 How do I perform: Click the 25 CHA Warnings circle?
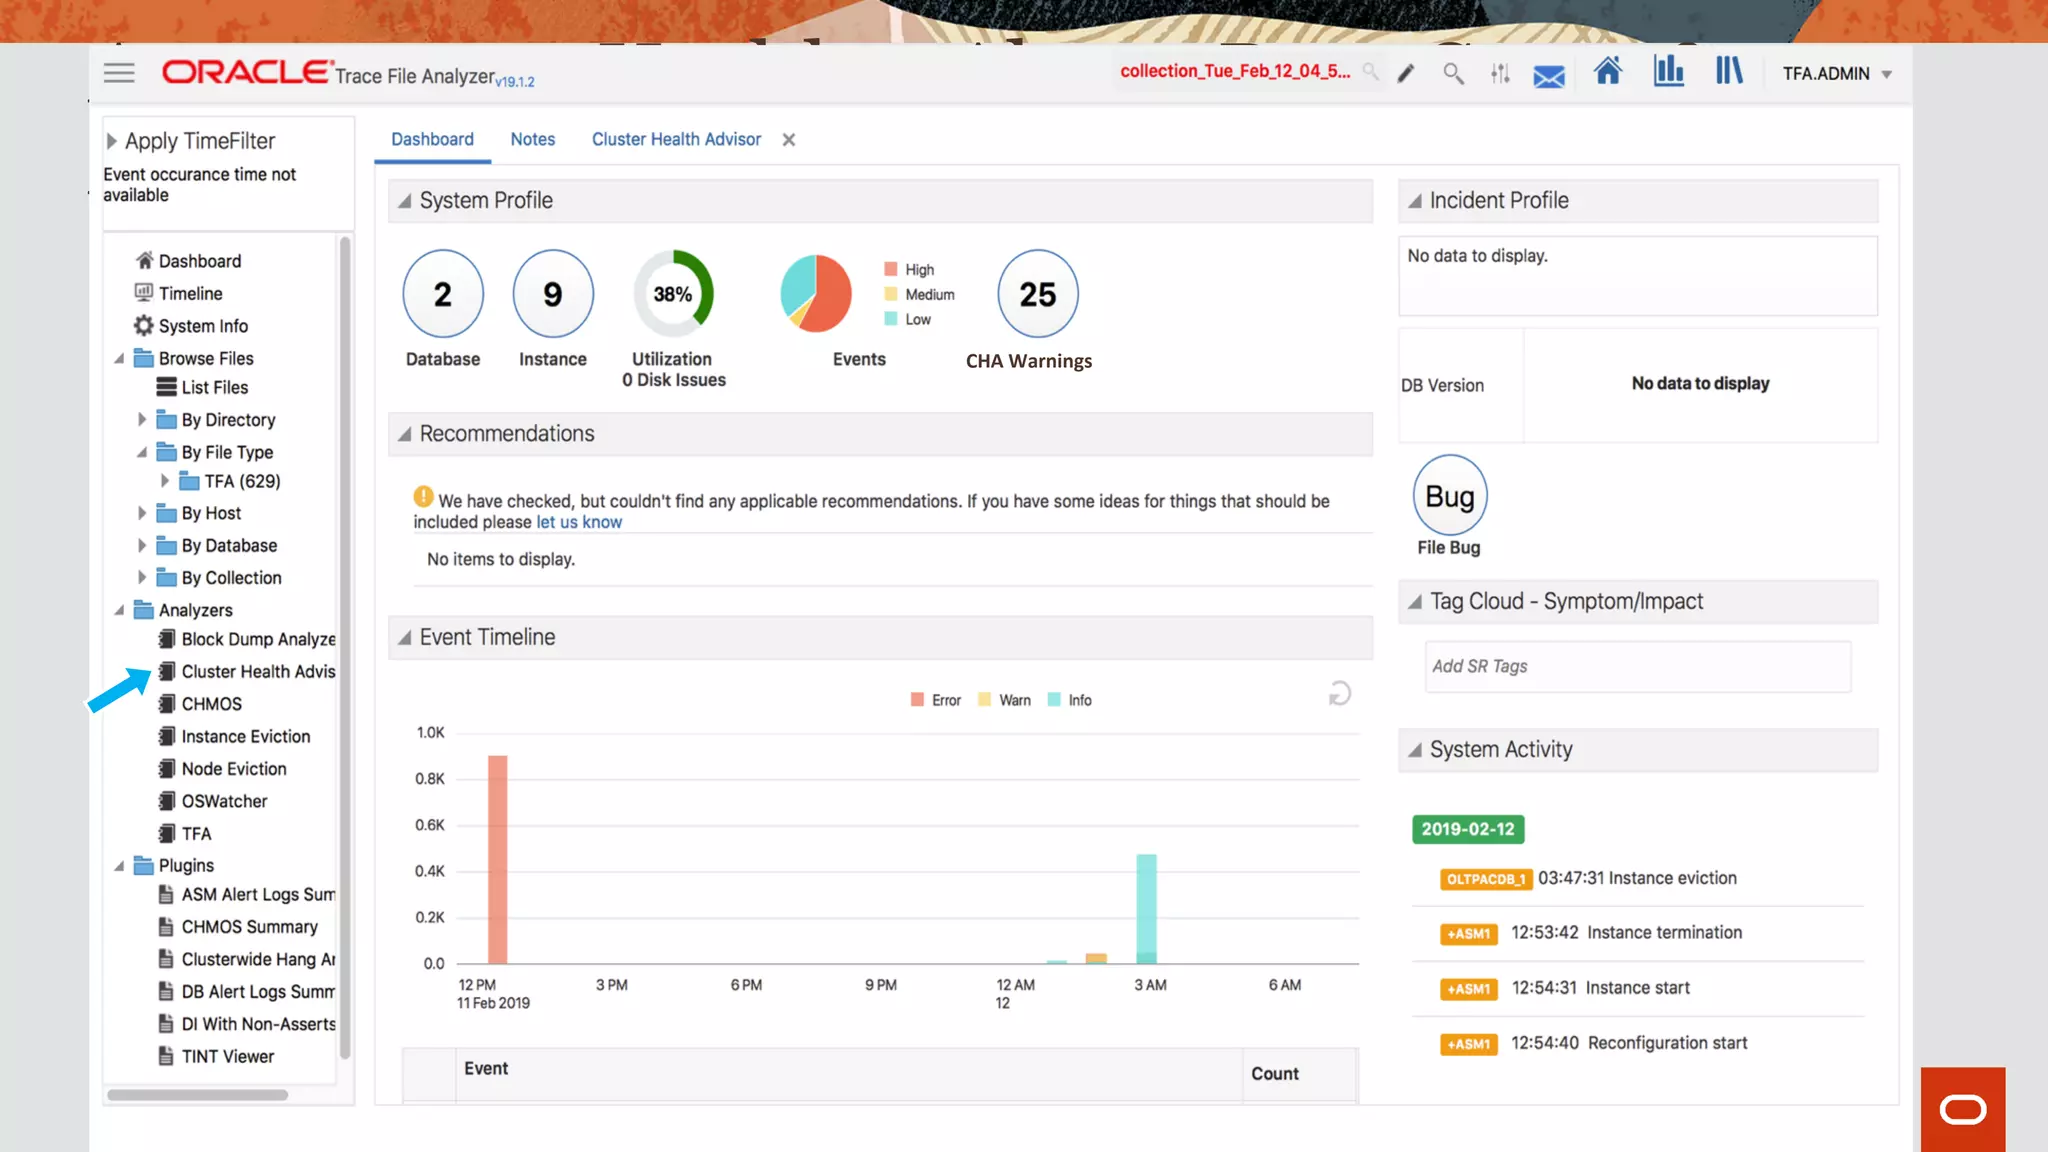tap(1038, 294)
